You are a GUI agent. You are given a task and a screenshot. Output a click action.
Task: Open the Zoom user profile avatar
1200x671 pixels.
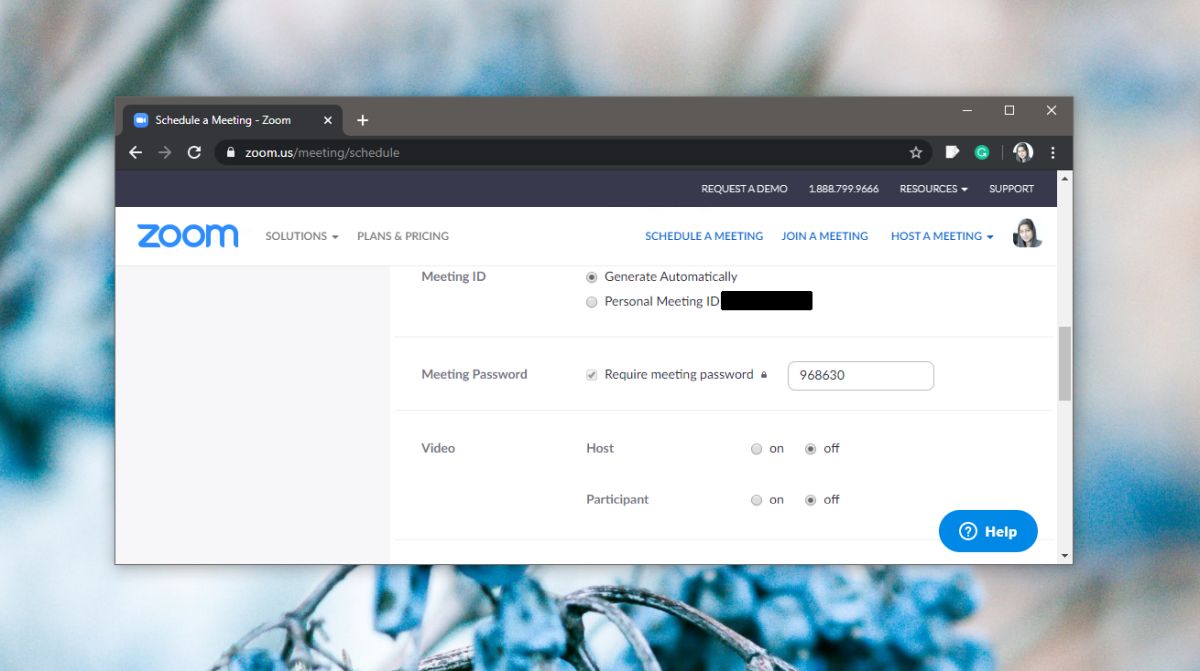[x=1027, y=234]
